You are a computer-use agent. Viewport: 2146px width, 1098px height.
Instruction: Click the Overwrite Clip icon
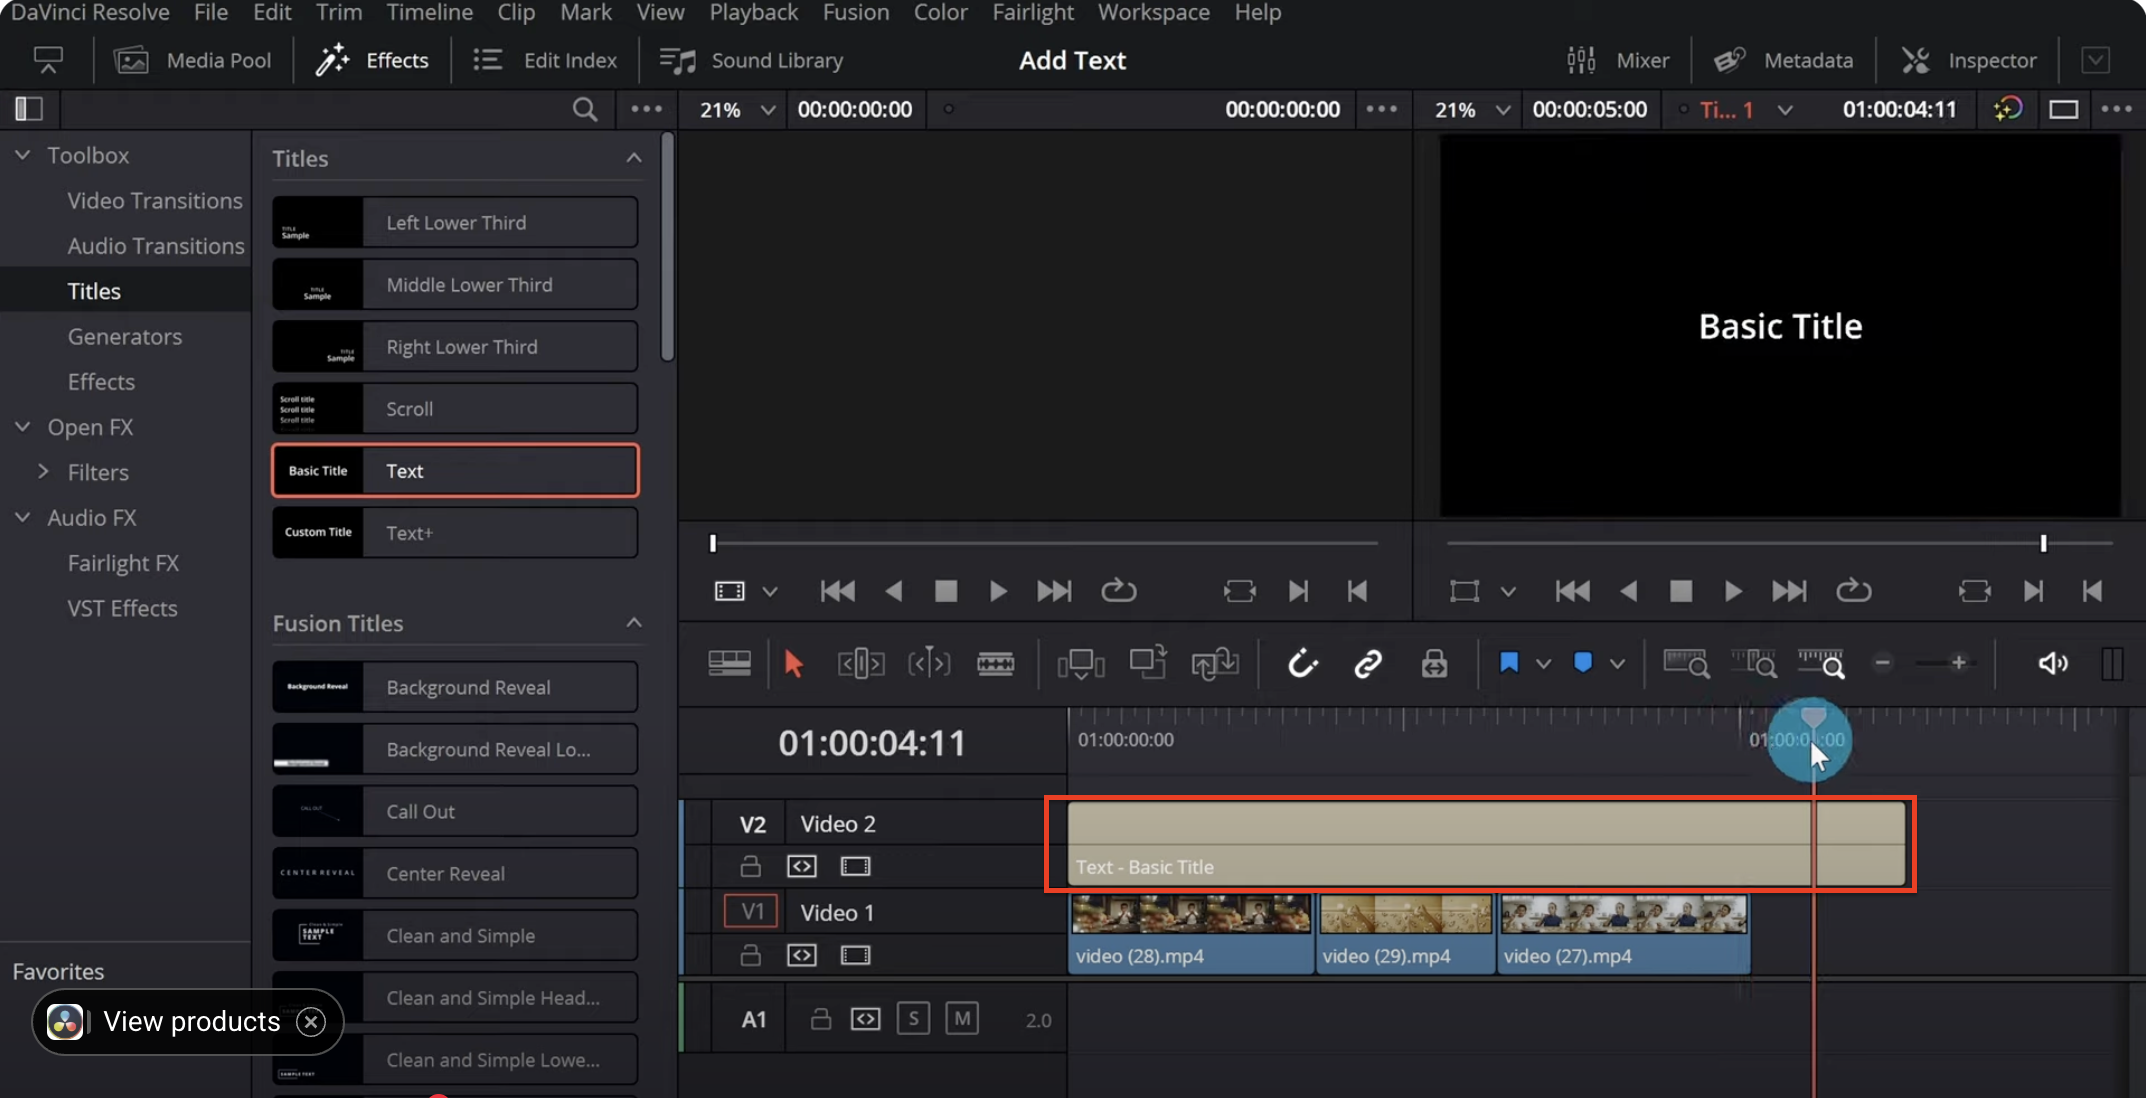point(1148,662)
